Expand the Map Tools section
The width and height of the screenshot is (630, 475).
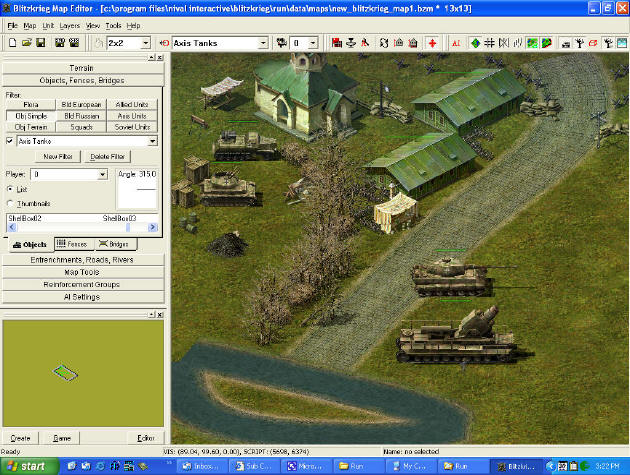[83, 272]
